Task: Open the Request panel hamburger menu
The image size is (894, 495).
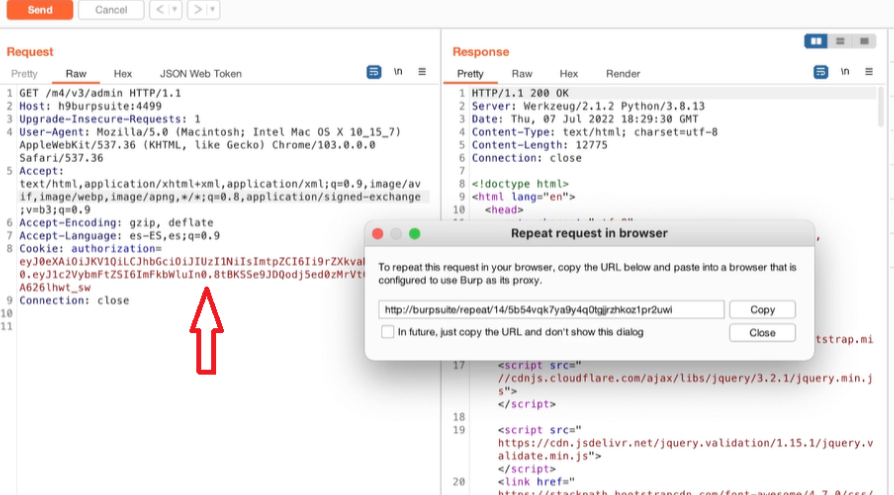Action: [422, 72]
